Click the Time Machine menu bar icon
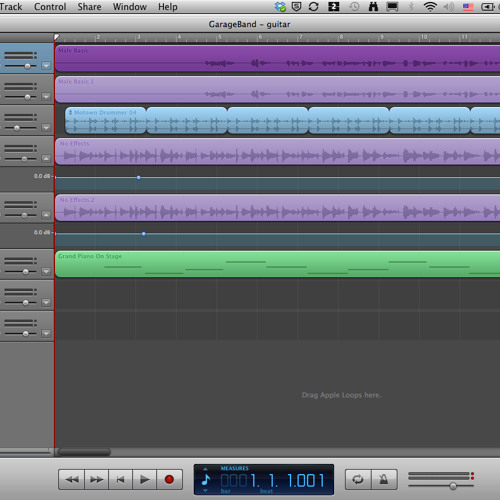Screen dimensions: 500x500 click(354, 7)
